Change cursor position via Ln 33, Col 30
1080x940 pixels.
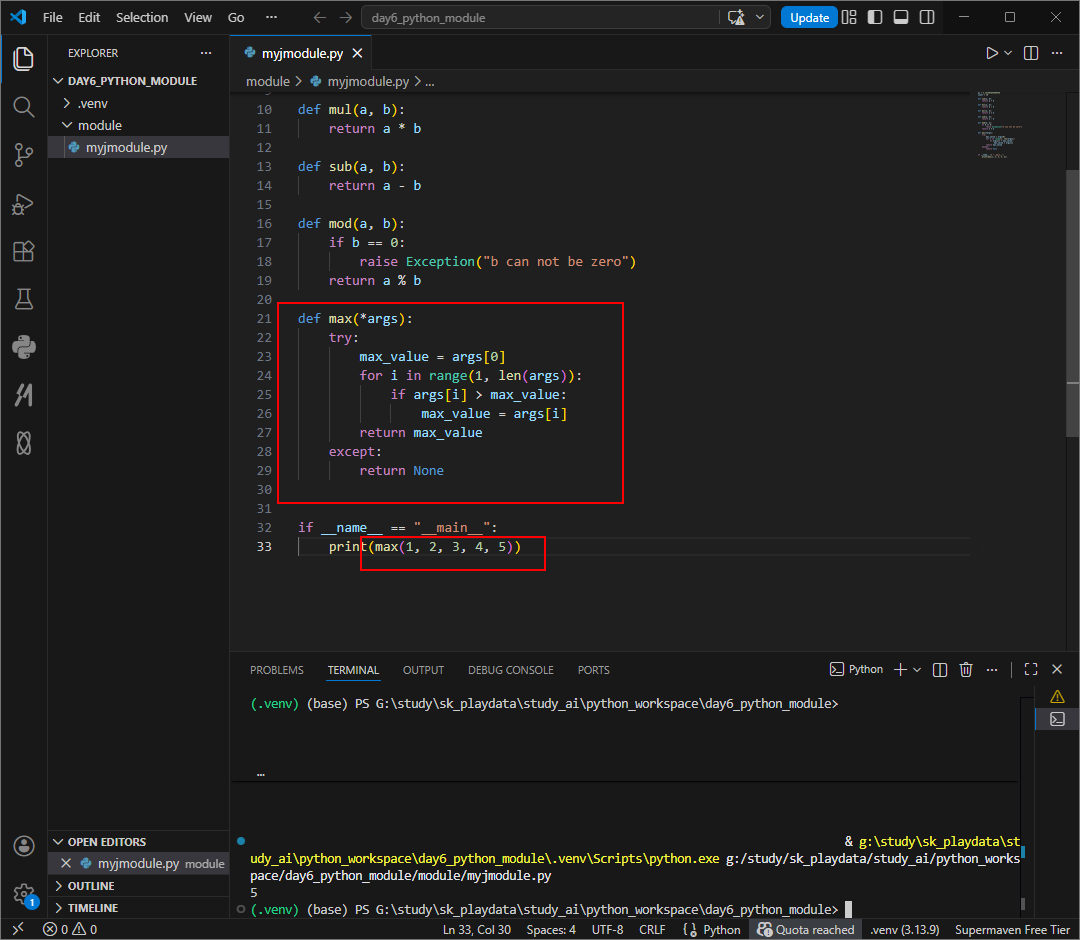pyautogui.click(x=477, y=930)
